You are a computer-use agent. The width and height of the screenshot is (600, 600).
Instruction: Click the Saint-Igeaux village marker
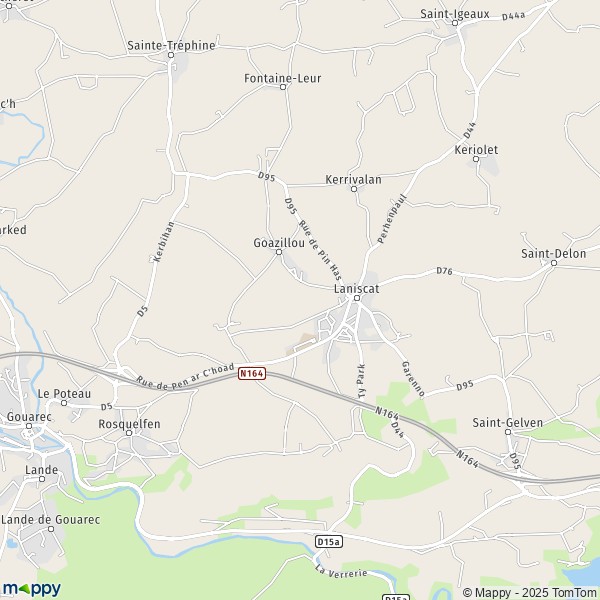click(x=455, y=23)
